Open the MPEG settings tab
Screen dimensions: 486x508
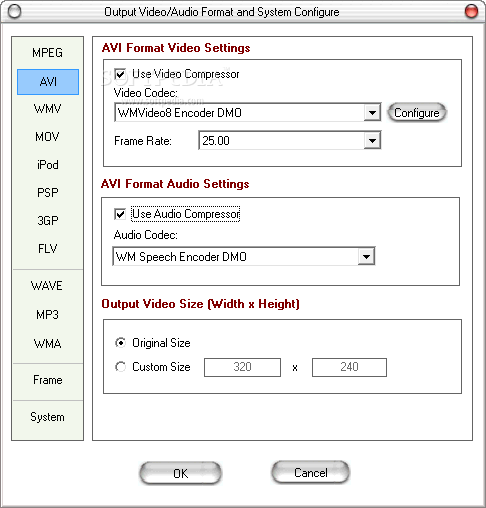click(x=47, y=53)
